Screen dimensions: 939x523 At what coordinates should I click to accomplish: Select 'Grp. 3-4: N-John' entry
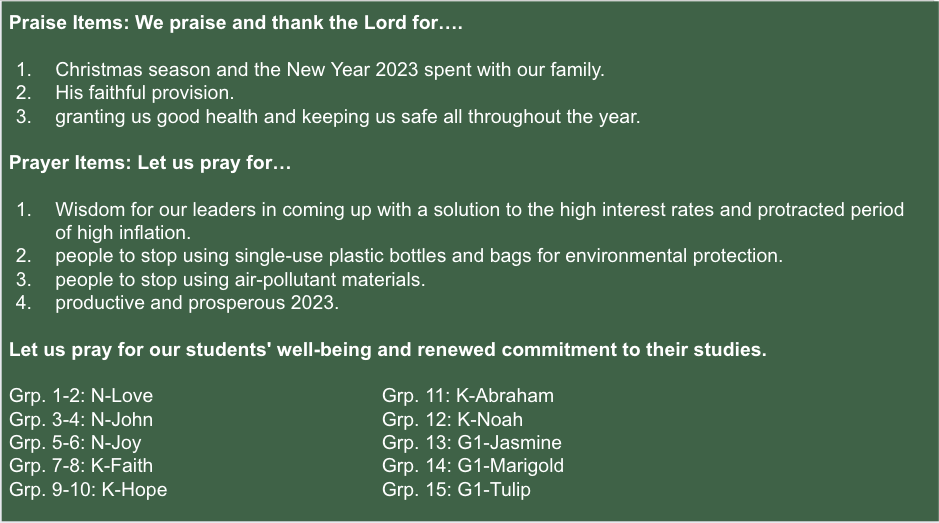point(81,419)
